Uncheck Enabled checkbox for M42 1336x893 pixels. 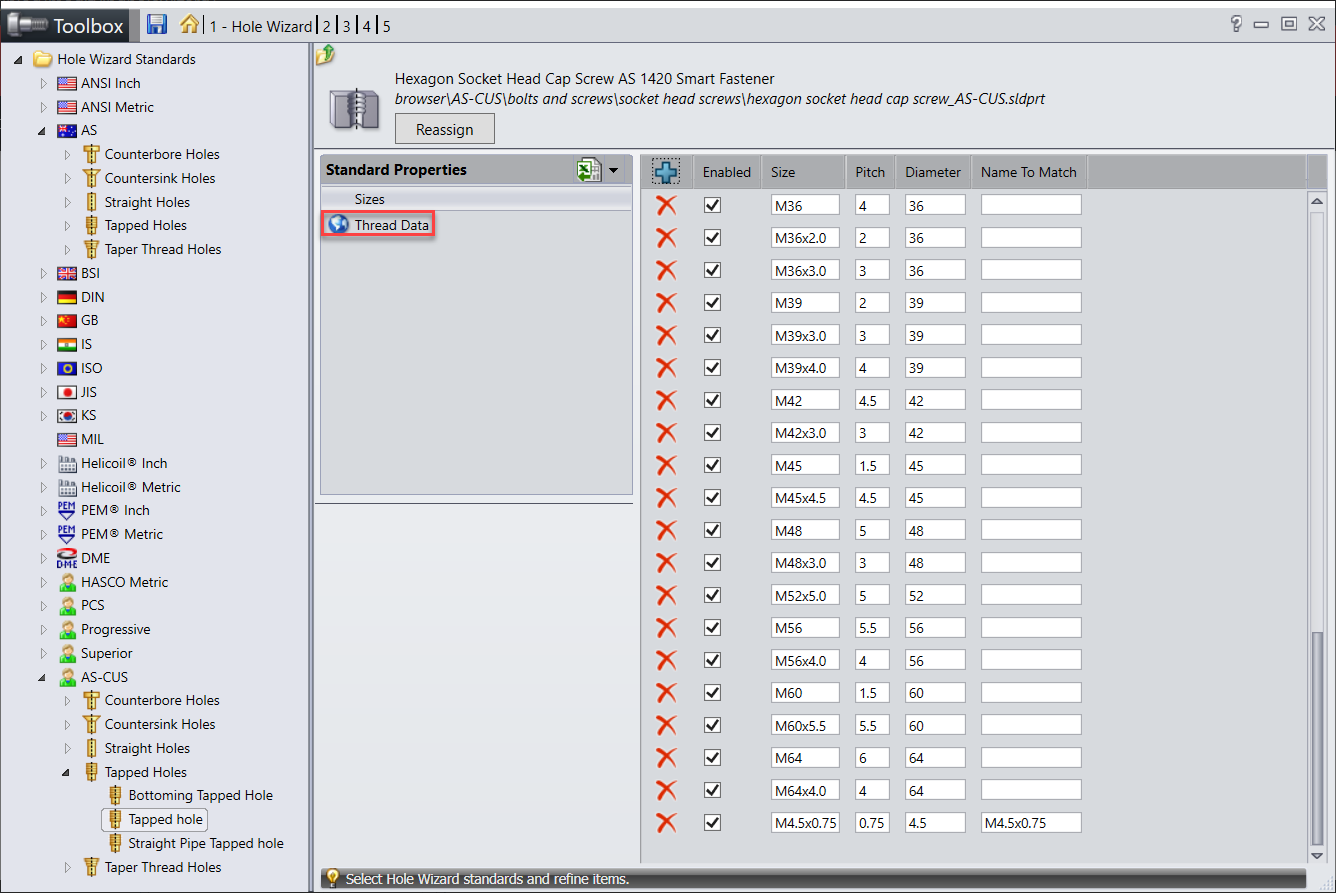point(712,400)
